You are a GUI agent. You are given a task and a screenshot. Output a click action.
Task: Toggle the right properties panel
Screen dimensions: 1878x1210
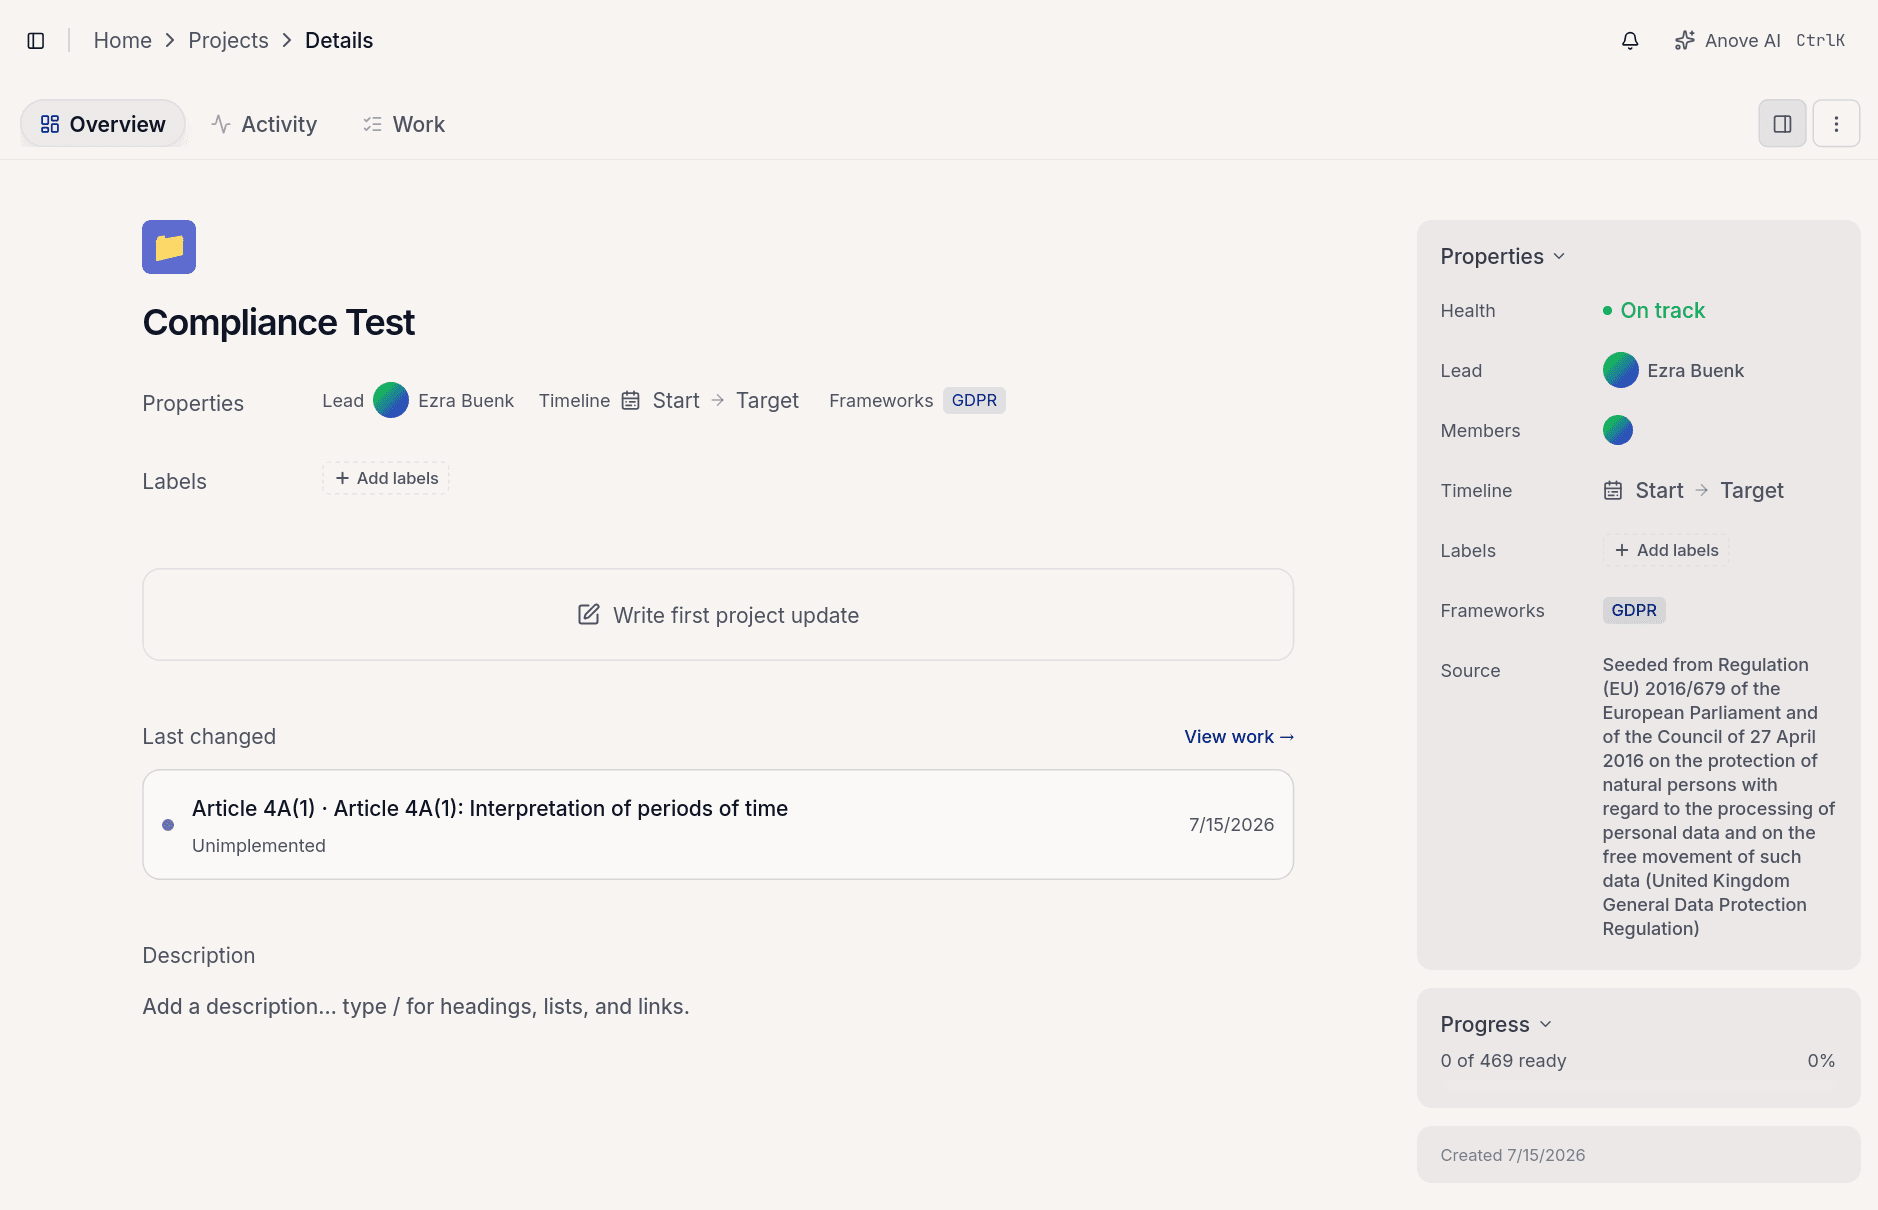(x=1782, y=124)
